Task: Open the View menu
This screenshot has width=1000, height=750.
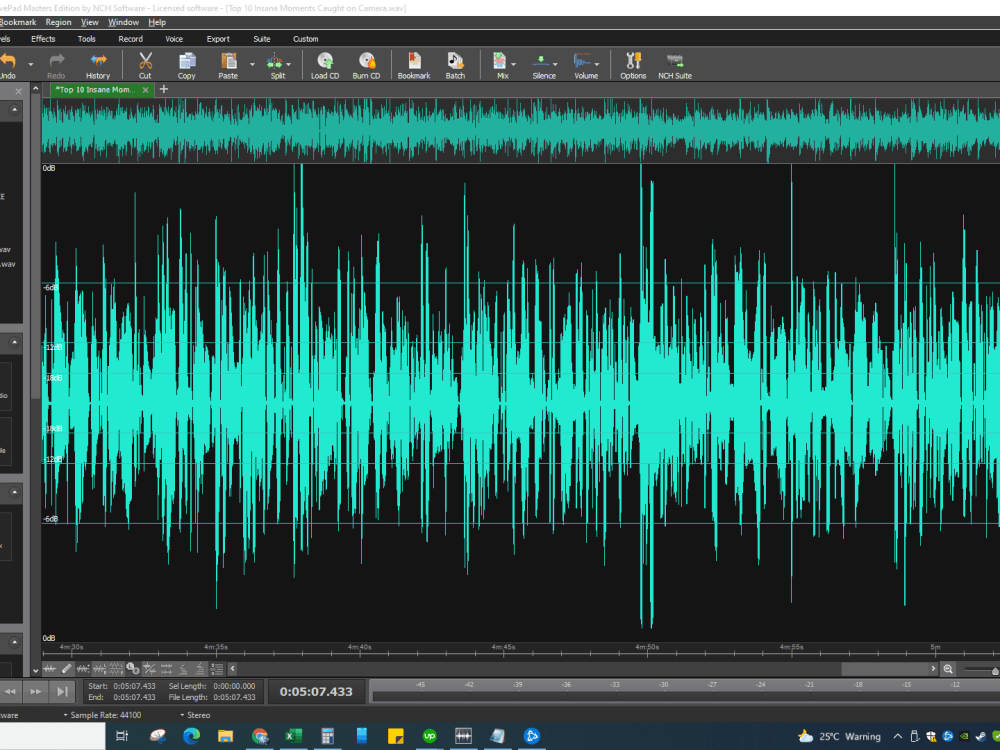Action: point(89,22)
